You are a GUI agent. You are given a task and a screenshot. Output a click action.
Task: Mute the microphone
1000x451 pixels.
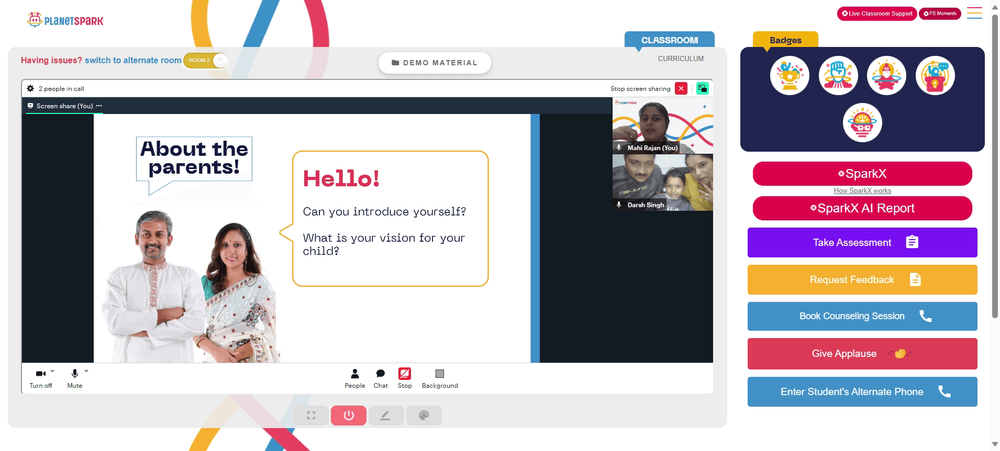tap(75, 378)
